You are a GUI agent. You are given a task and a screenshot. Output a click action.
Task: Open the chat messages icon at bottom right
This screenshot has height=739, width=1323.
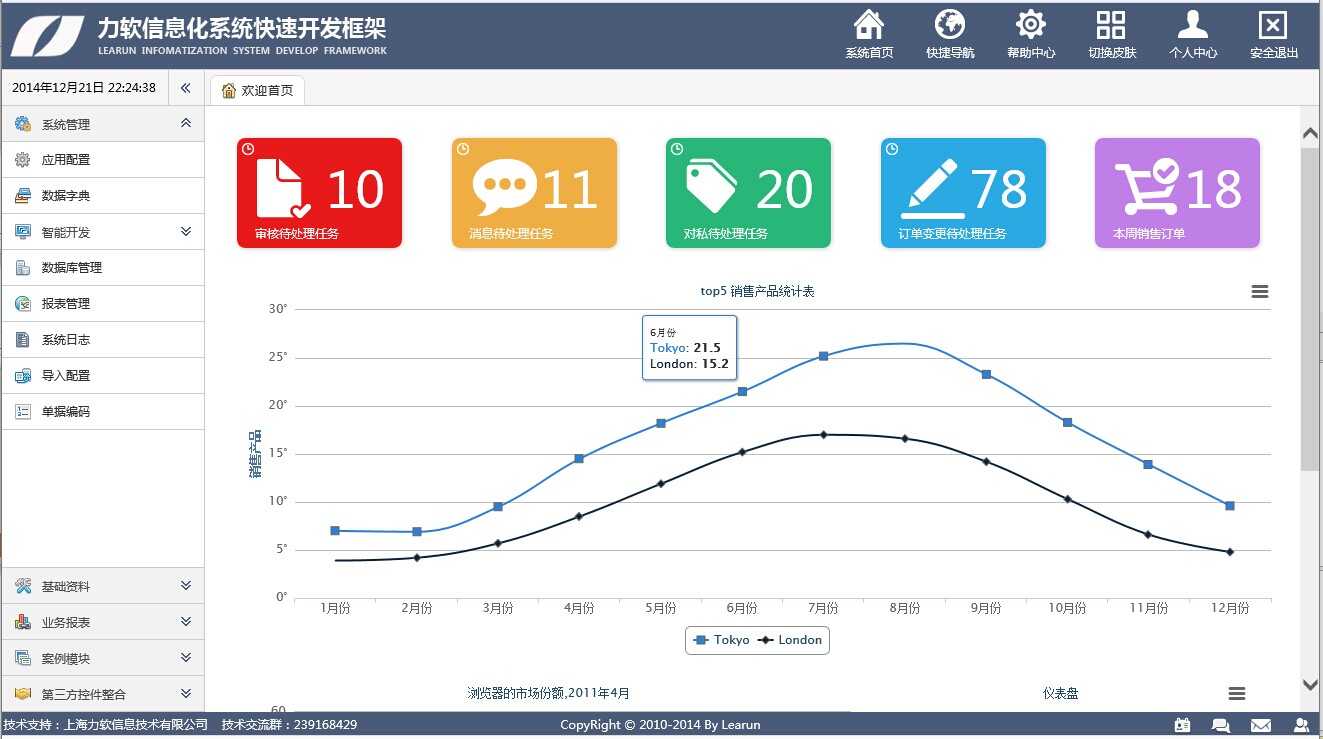click(1222, 725)
